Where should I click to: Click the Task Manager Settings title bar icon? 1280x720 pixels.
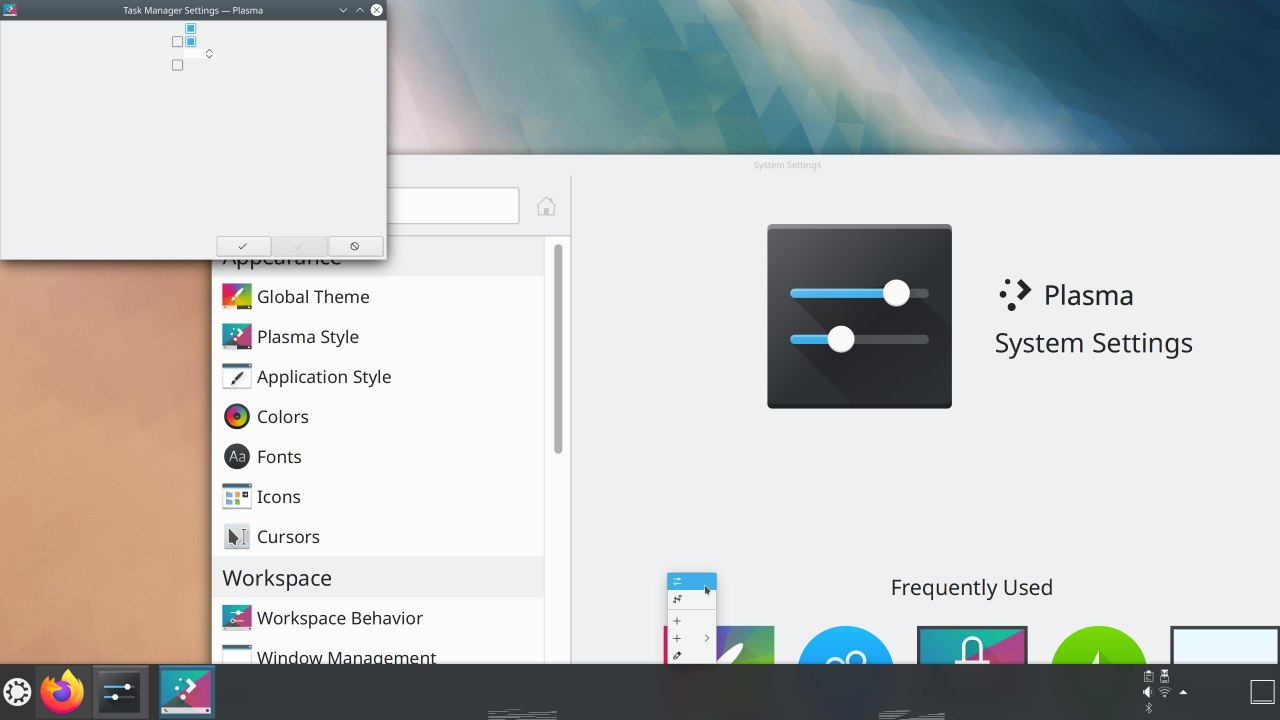click(x=11, y=10)
